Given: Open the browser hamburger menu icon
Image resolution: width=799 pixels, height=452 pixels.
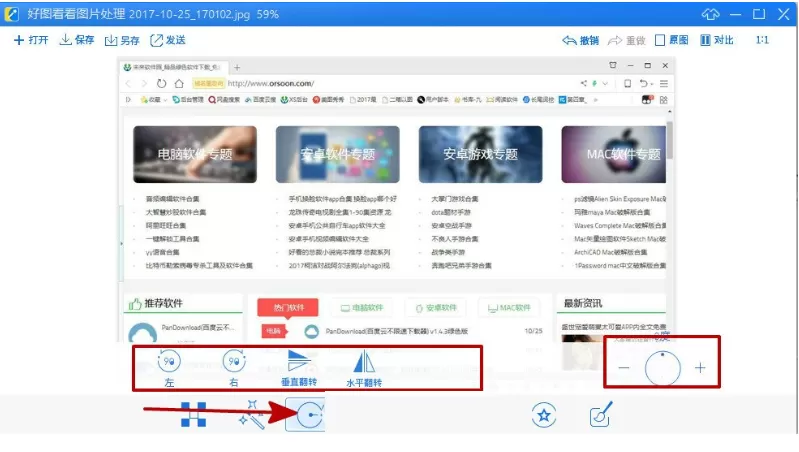Looking at the screenshot, I should (x=663, y=84).
